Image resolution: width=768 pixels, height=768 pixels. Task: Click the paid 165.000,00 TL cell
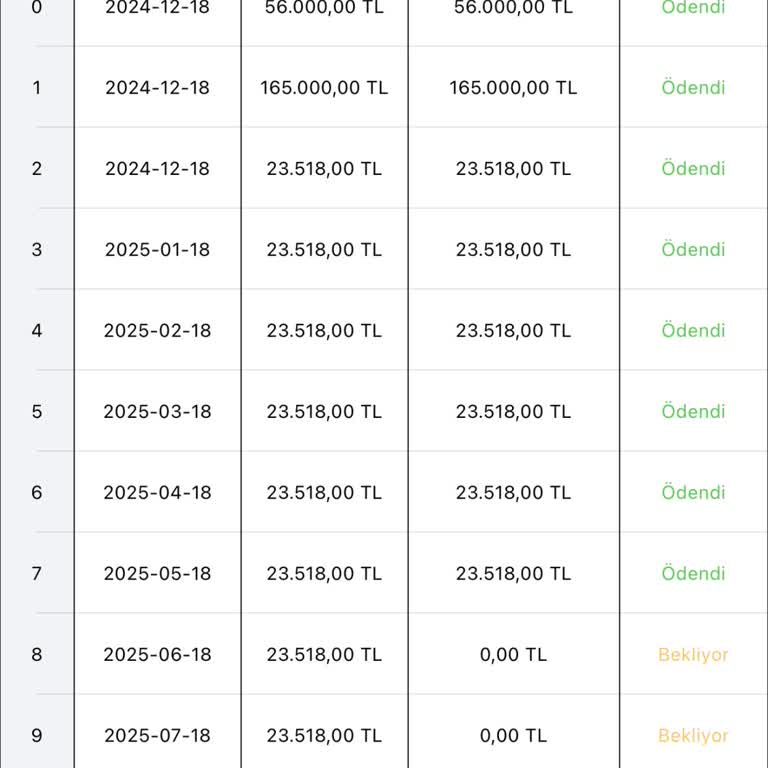[513, 87]
